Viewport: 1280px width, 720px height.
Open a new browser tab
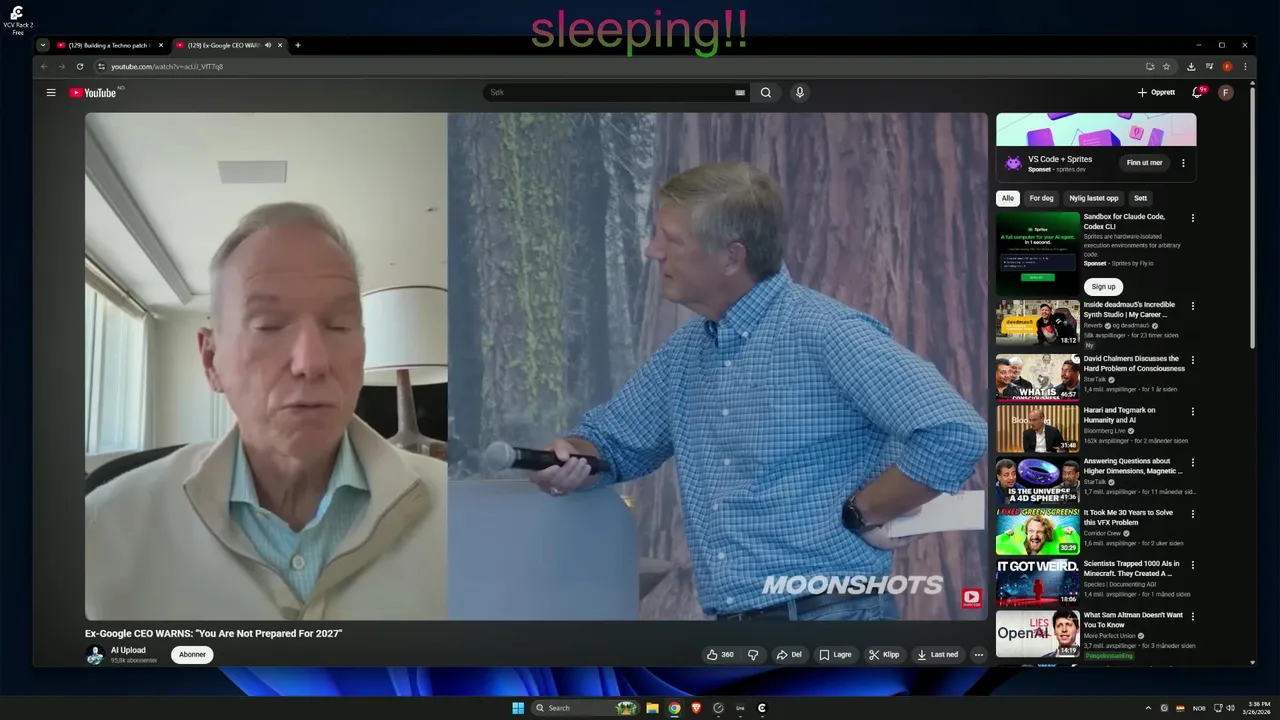point(297,45)
